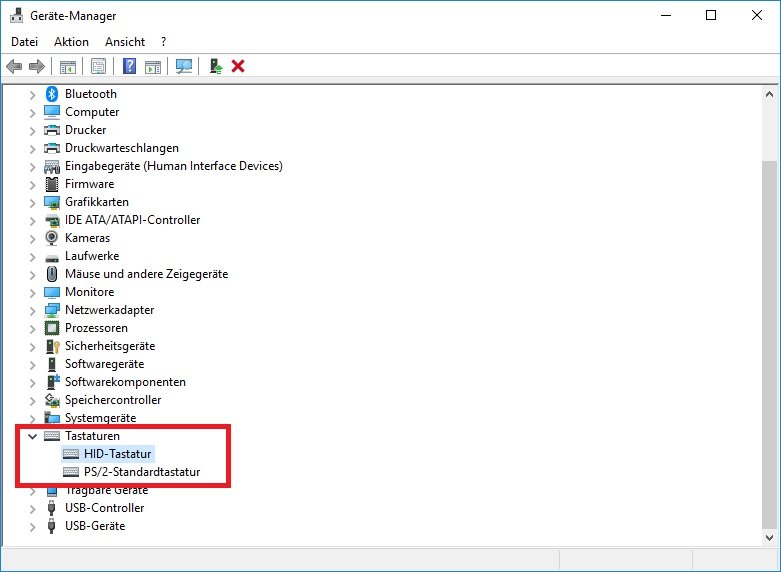Viewport: 781px width, 572px height.
Task: Select the PS/2-Standardtastatur device
Action: 142,472
